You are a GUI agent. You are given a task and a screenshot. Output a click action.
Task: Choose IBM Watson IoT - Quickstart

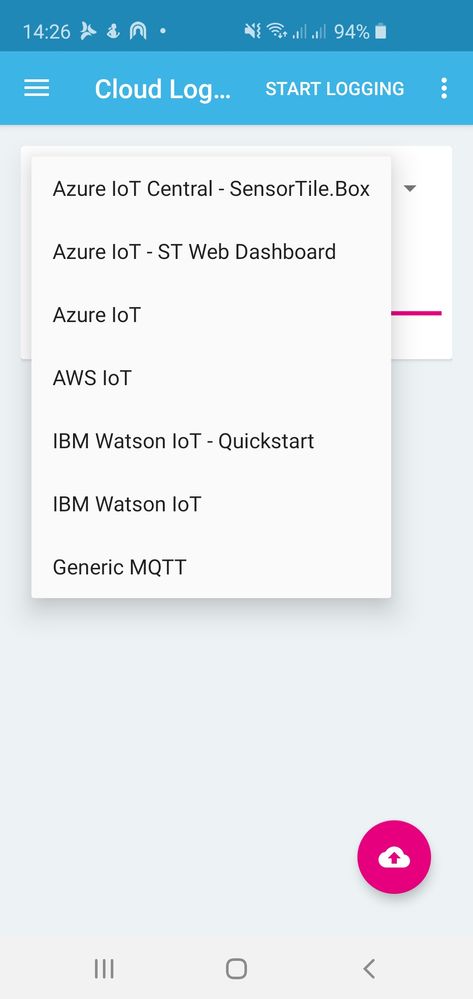211,441
